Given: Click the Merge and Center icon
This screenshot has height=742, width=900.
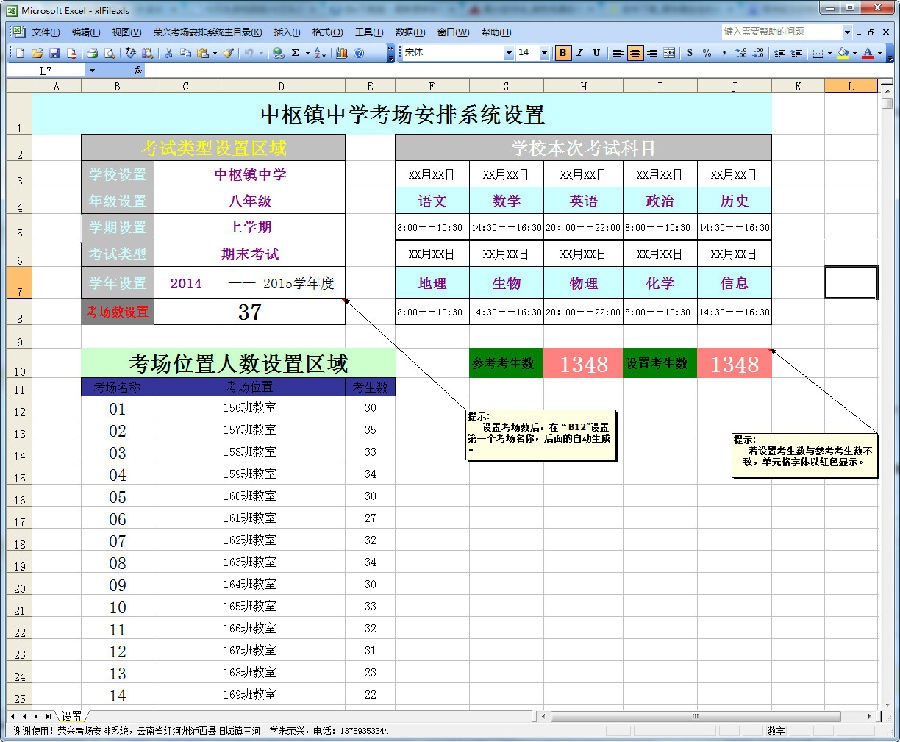Looking at the screenshot, I should pos(670,53).
